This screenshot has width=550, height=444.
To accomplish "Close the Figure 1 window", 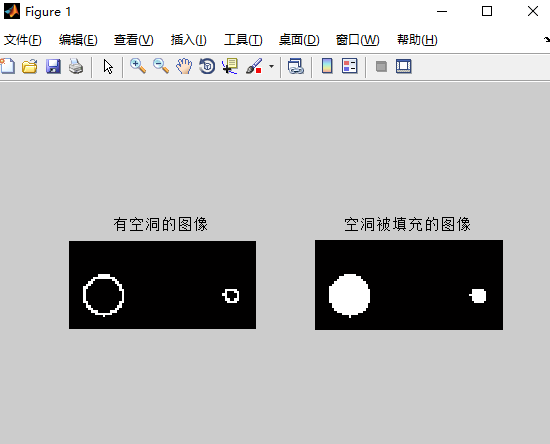I will coord(533,11).
